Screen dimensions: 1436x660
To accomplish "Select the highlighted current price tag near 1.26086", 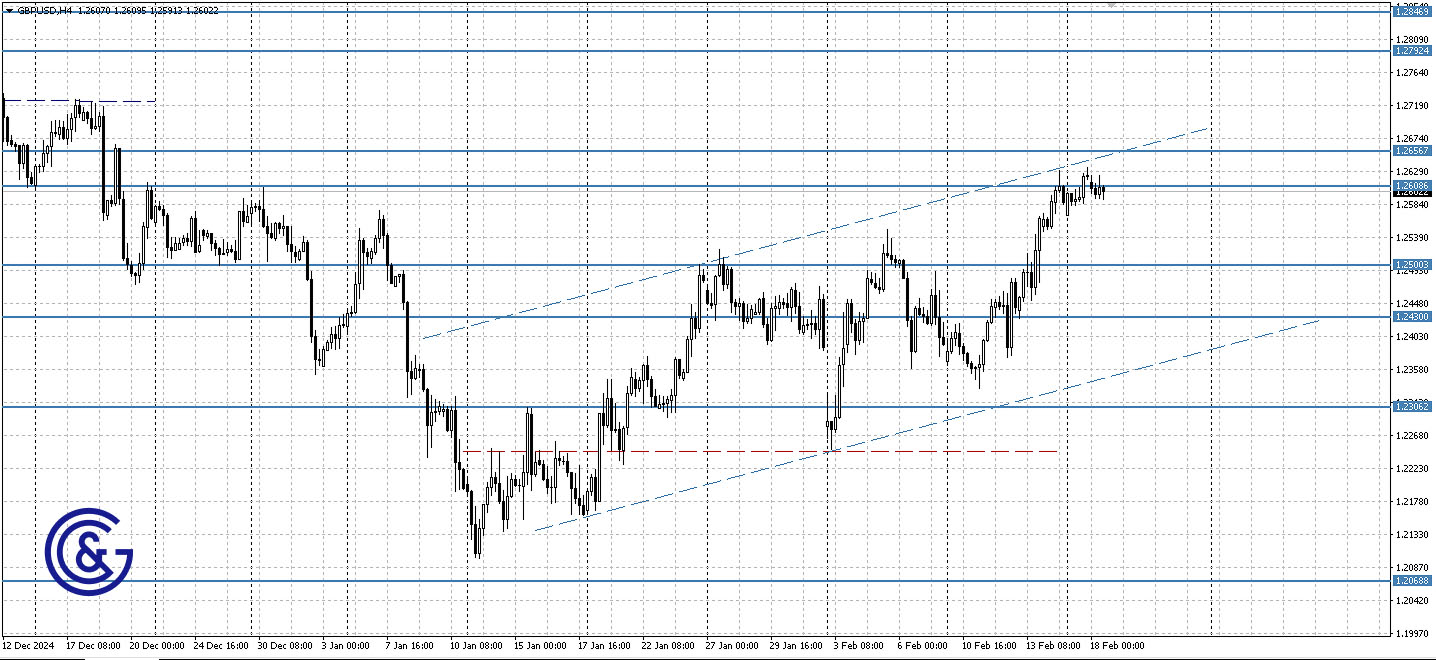I will (1414, 186).
